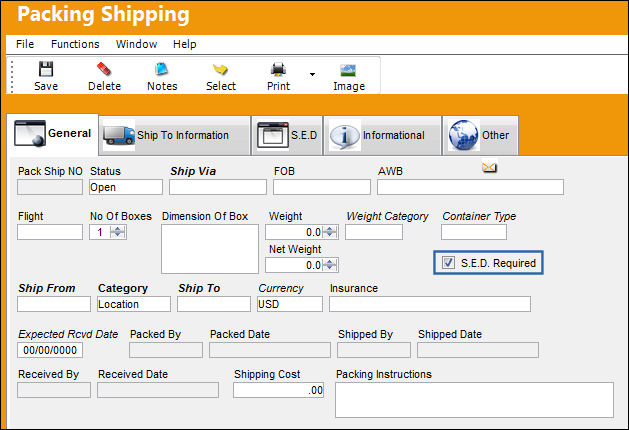Switch to the Ship To Information tab

click(x=175, y=135)
